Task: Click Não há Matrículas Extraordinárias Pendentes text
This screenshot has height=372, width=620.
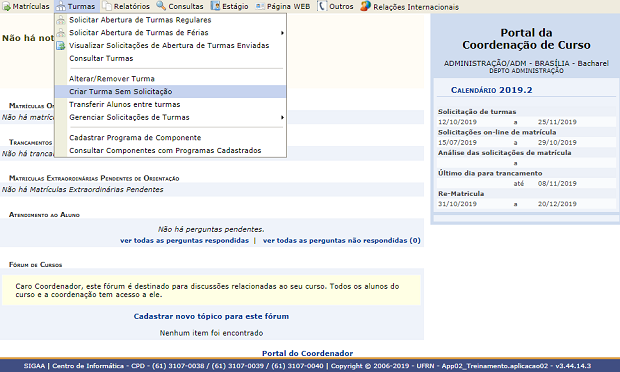Action: point(82,190)
